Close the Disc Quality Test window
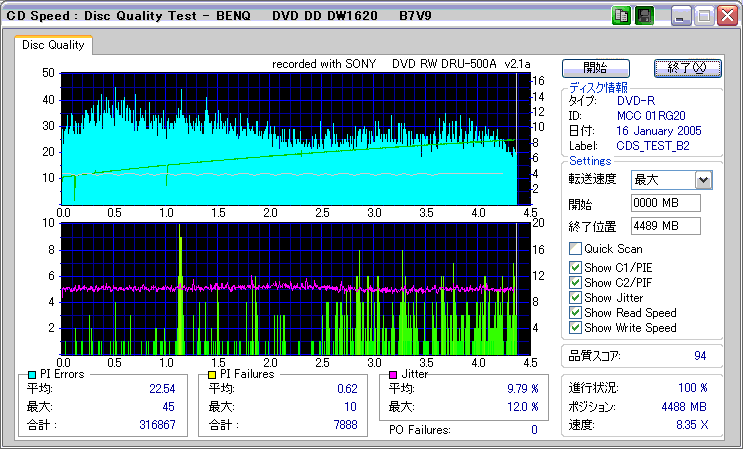This screenshot has height=449, width=743. [x=728, y=16]
